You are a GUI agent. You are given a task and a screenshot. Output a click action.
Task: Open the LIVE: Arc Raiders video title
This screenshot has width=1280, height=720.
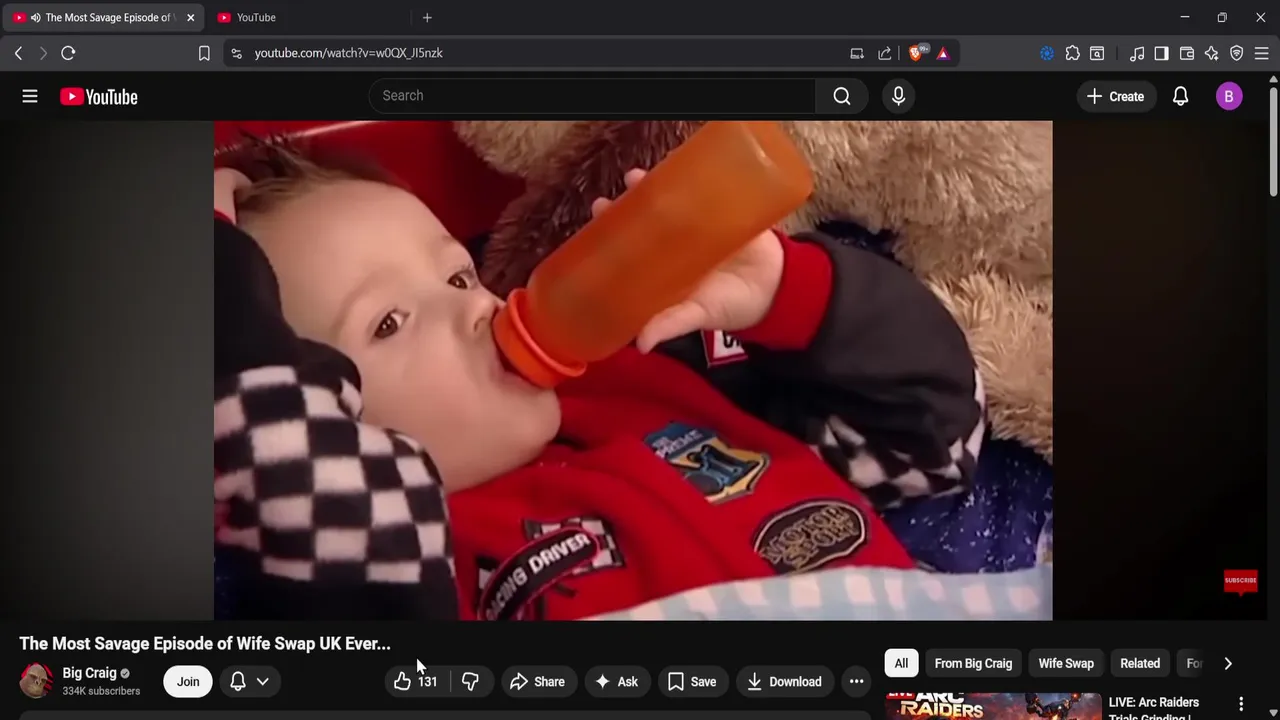tap(1154, 708)
